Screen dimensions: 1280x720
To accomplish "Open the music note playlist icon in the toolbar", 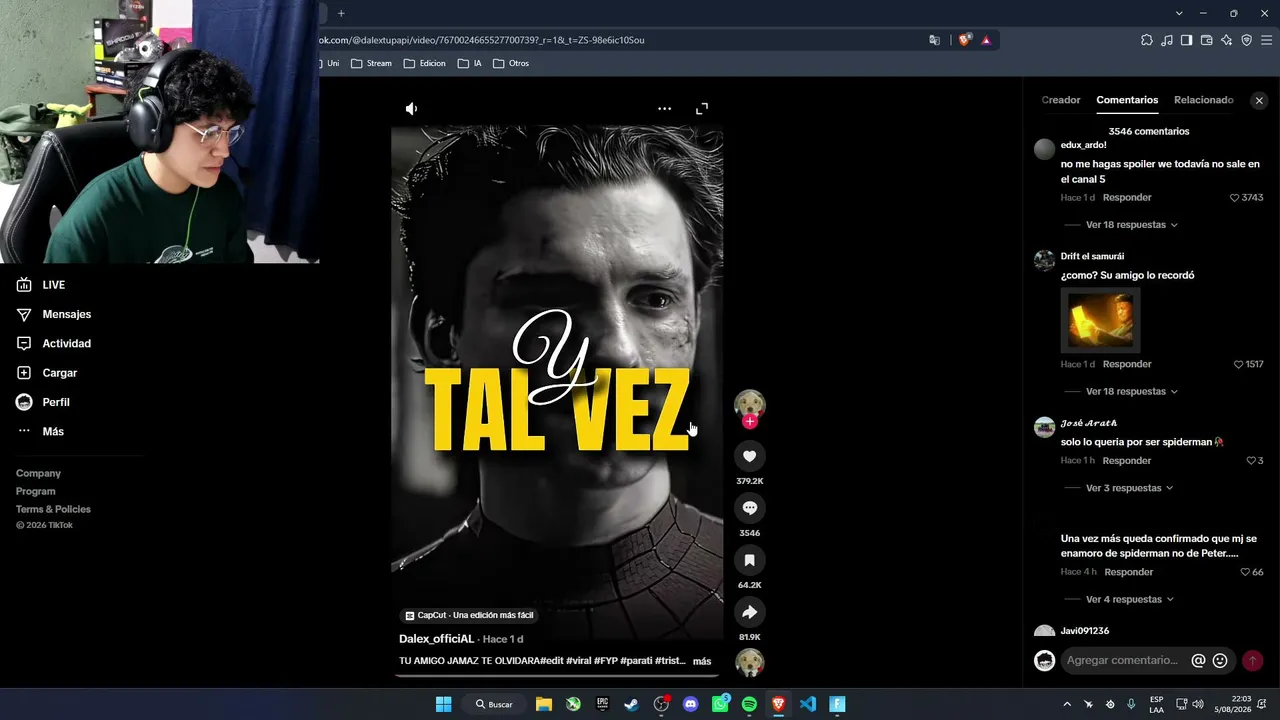I will [1167, 40].
